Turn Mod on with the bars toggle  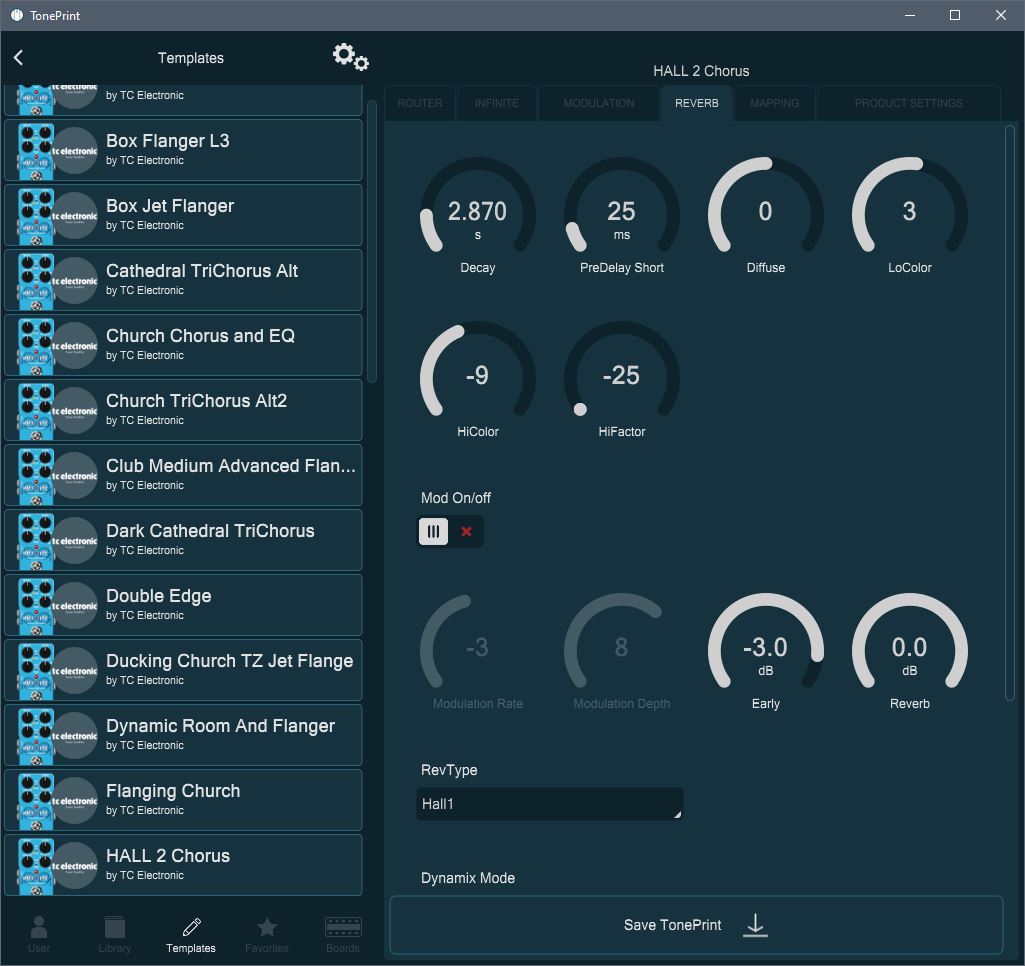(433, 532)
